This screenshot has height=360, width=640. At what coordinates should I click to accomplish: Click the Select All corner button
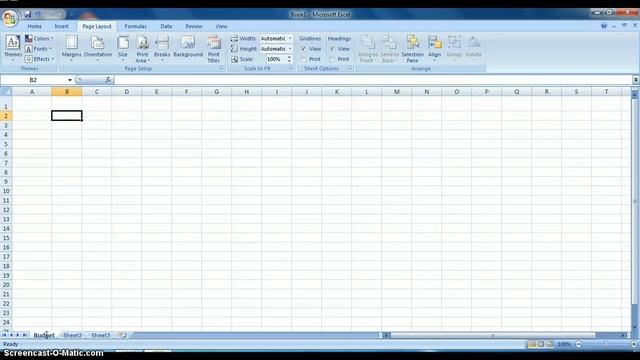pos(6,92)
